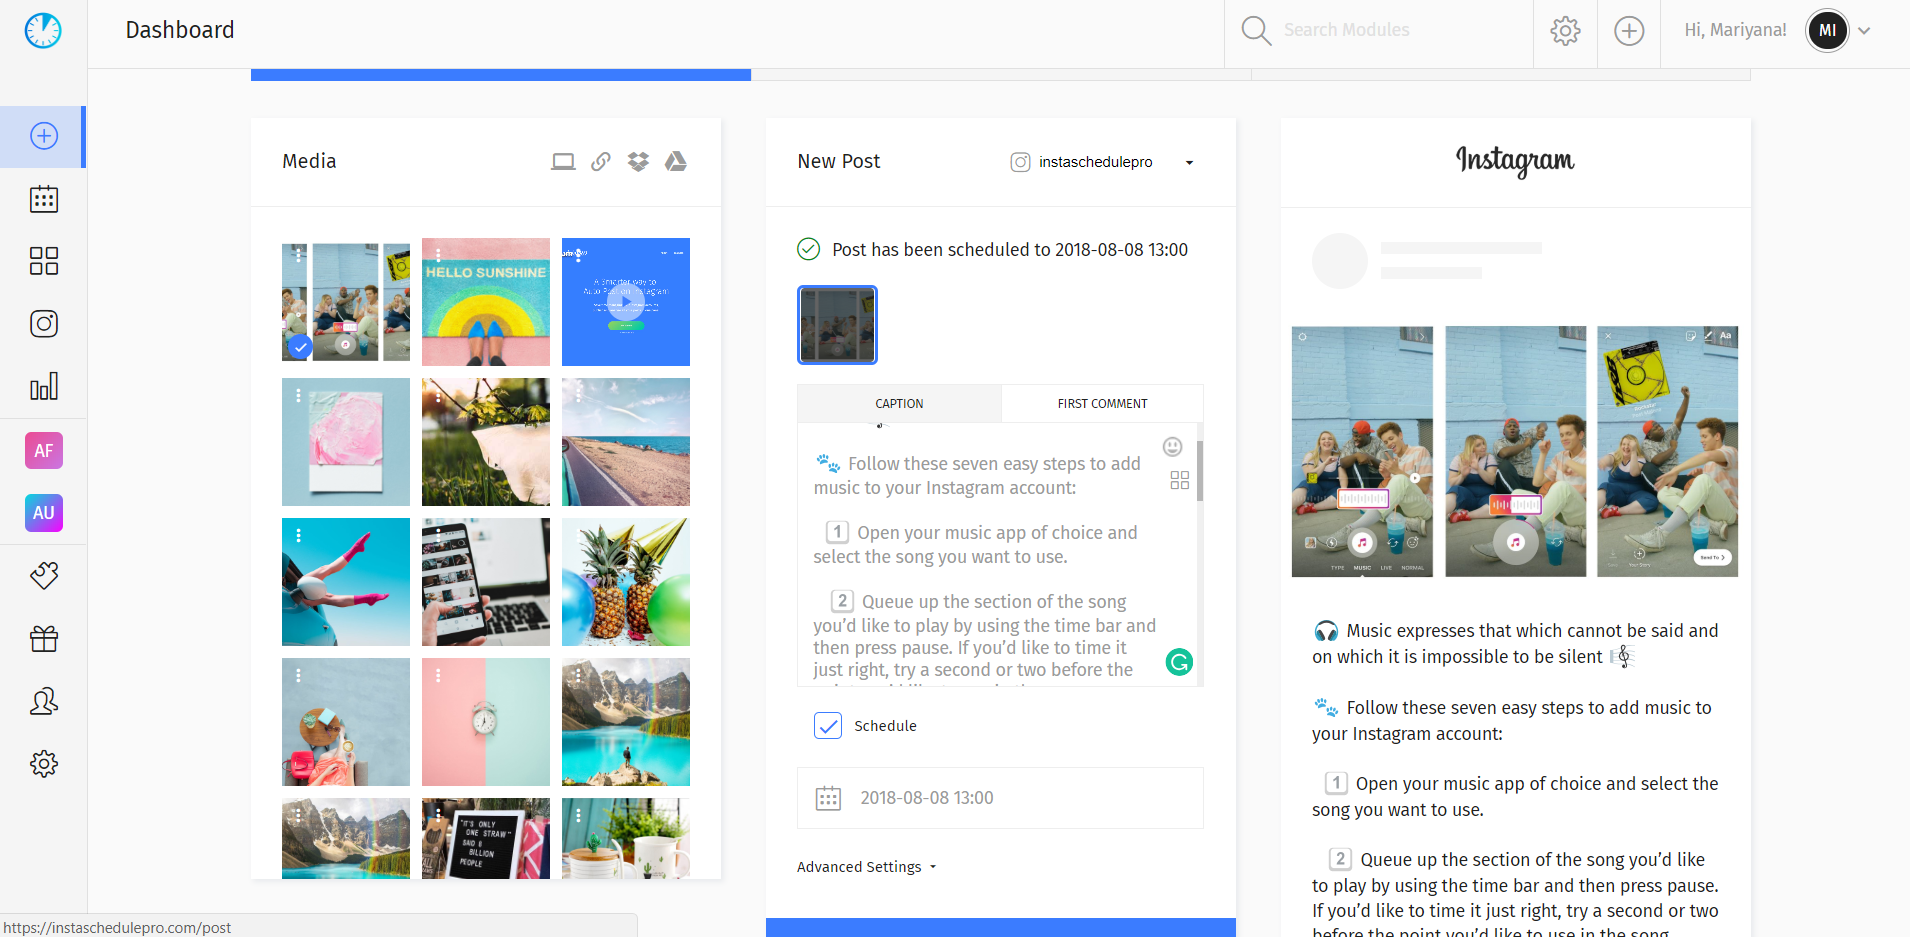Screen dimensions: 1910x937
Task: Open the Grammarly checker in the caption editor
Action: click(x=1179, y=662)
